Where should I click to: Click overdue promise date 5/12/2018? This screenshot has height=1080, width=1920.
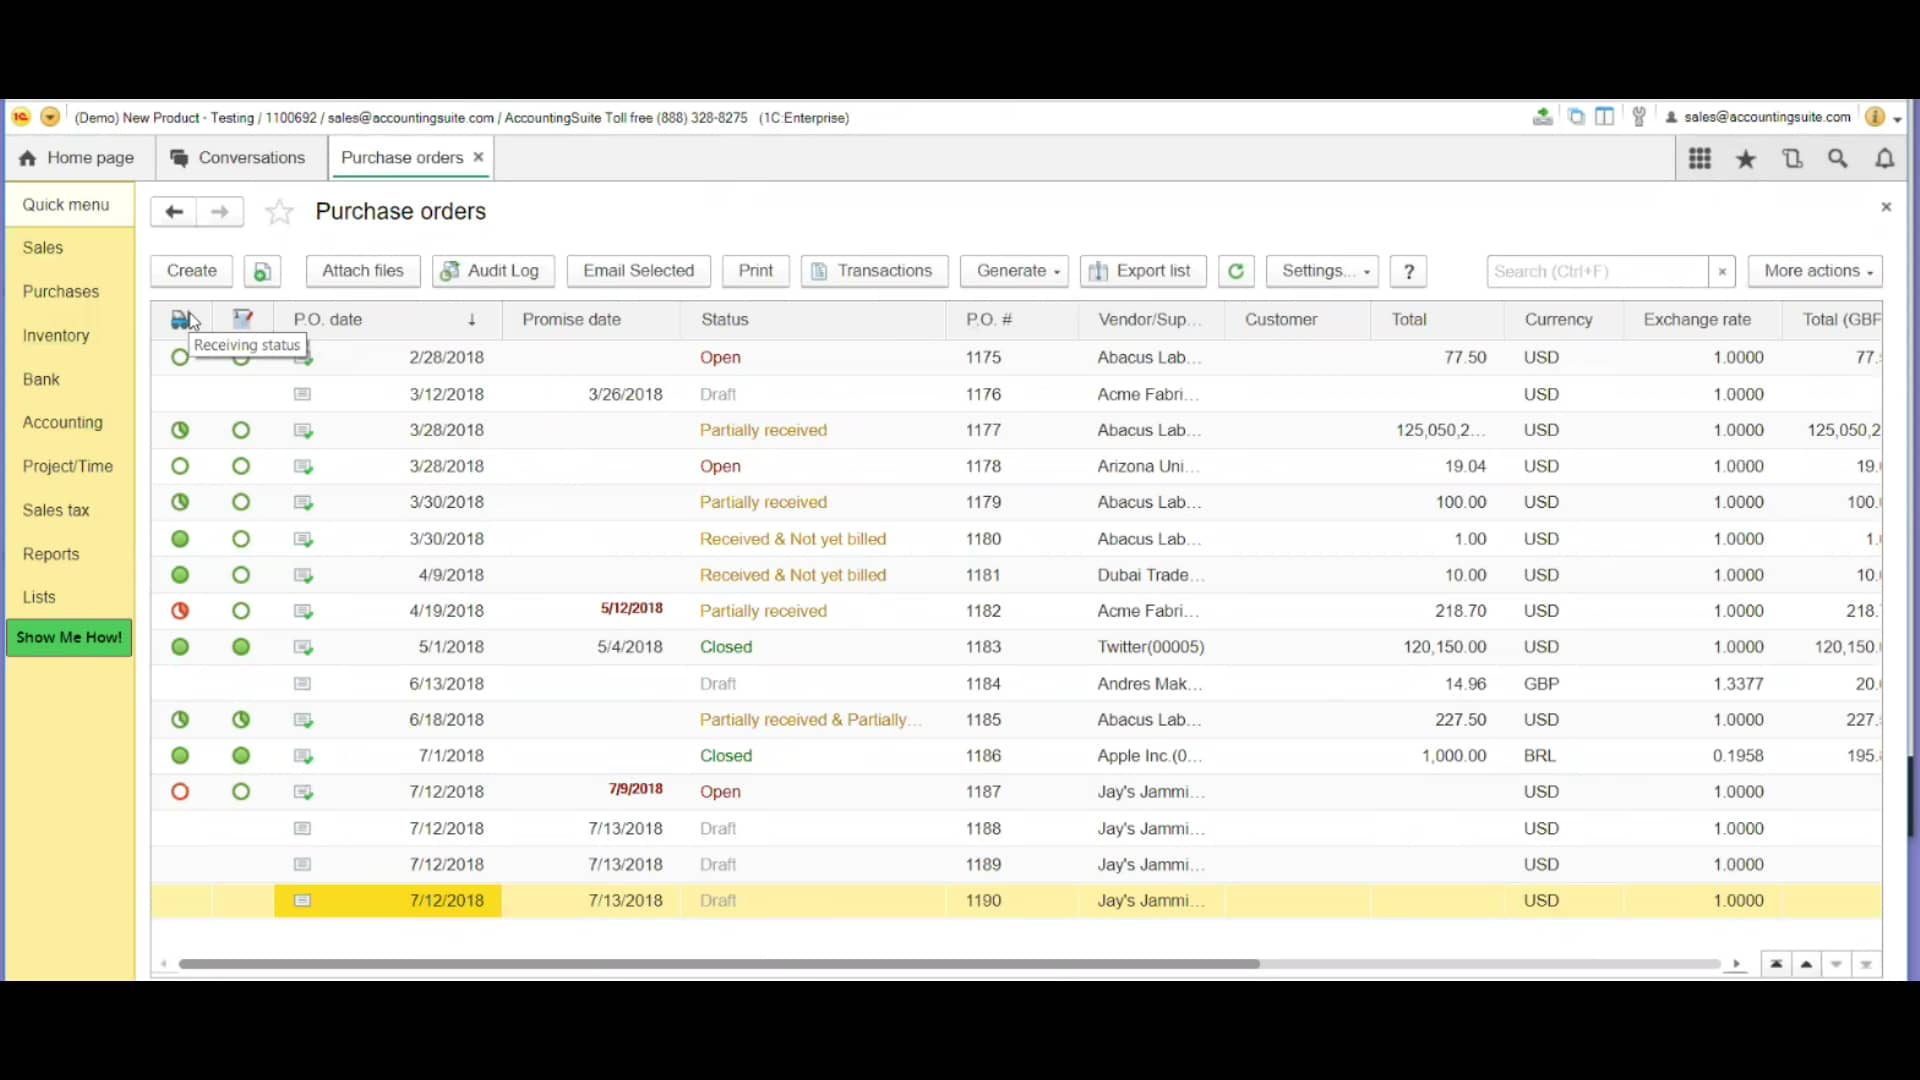(632, 609)
